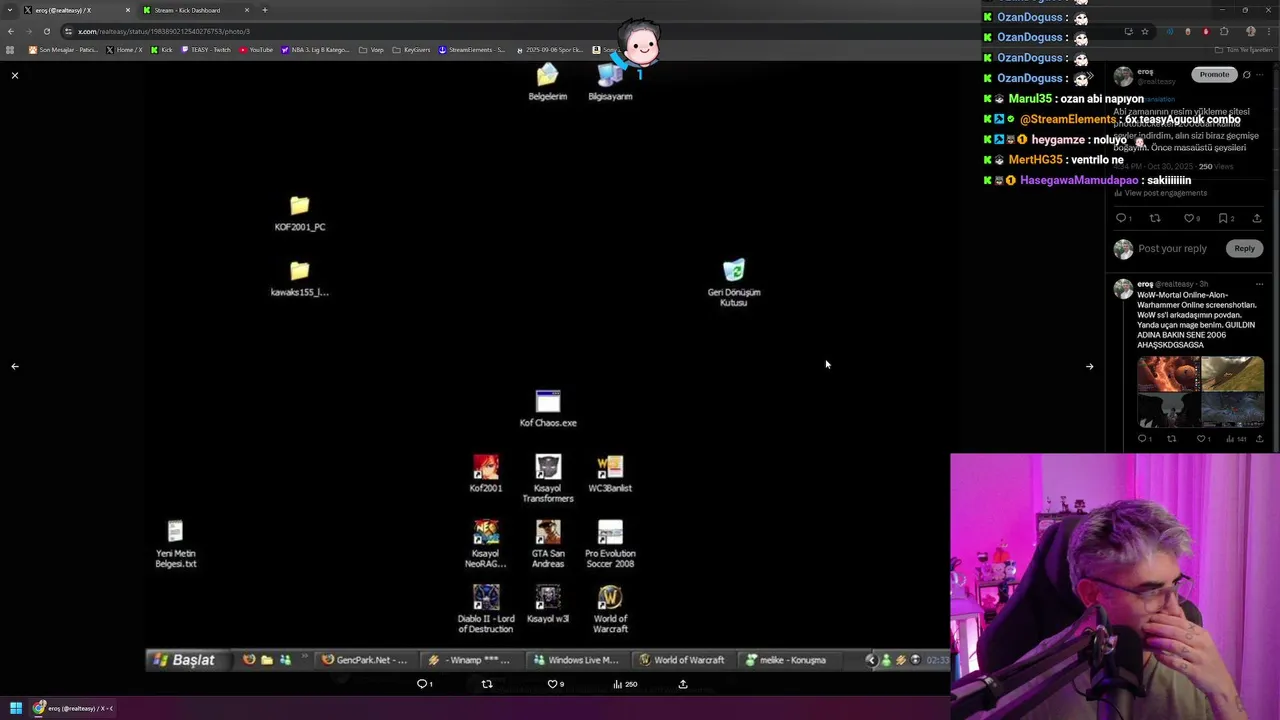The width and height of the screenshot is (1280, 720).
Task: Click the Diablo II icon in the photo
Action: (486, 609)
